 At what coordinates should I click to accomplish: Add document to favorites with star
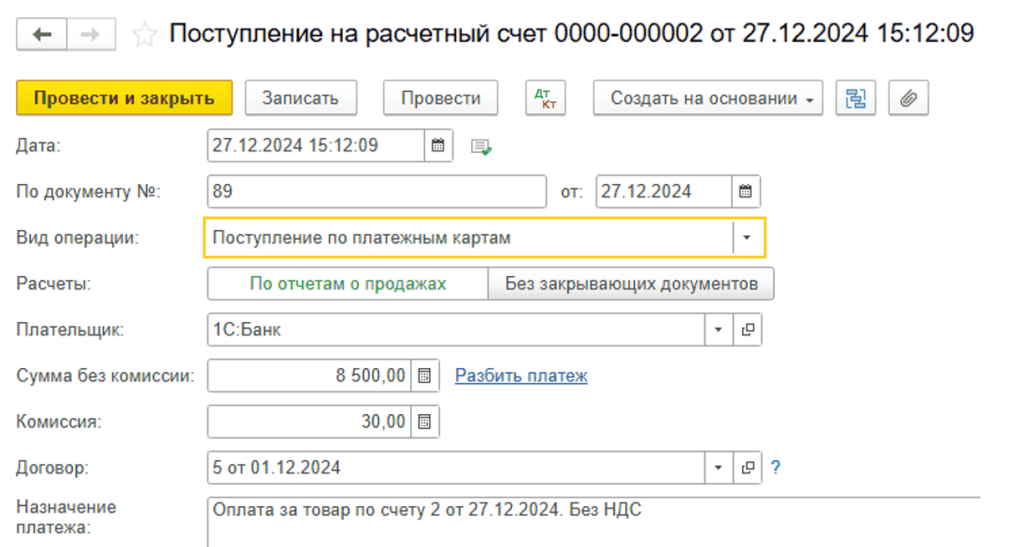145,35
